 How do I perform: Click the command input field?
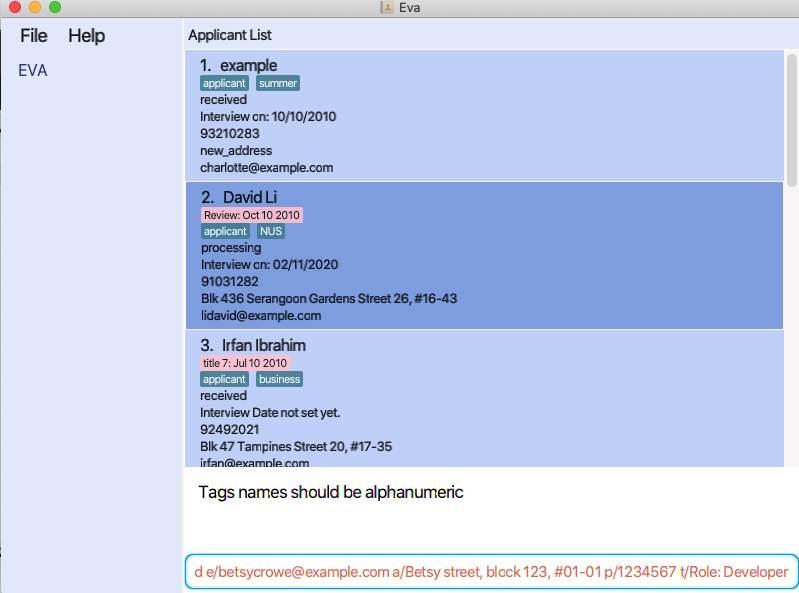pos(491,572)
